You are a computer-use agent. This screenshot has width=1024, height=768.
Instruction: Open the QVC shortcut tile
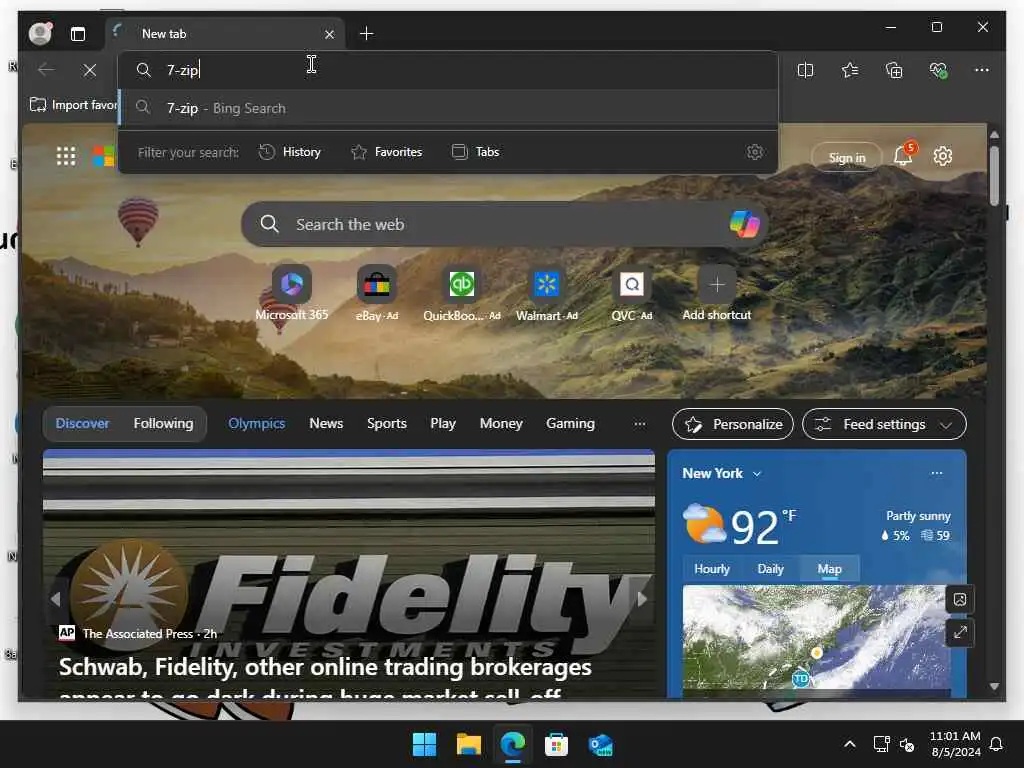632,293
